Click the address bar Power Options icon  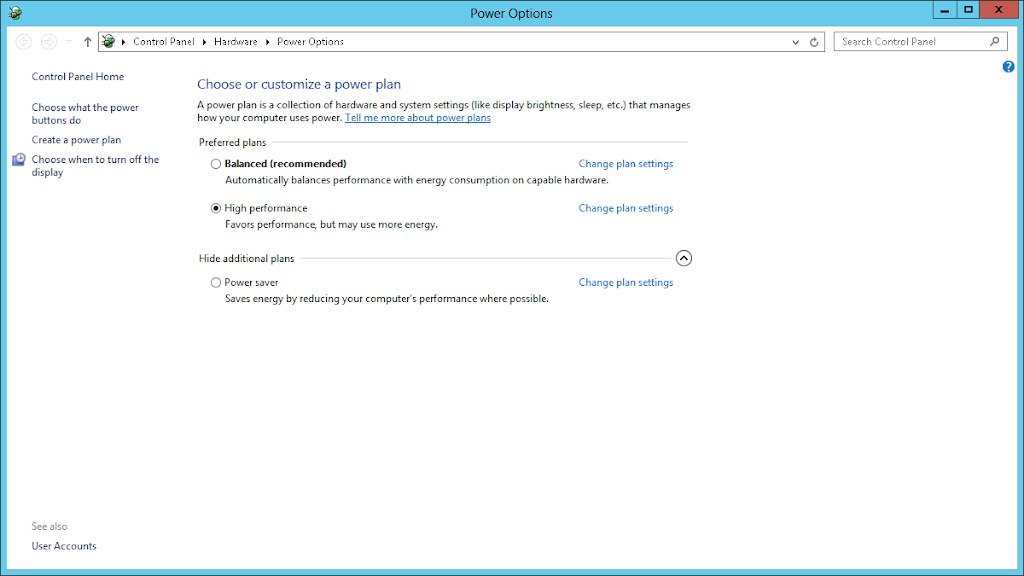(x=108, y=42)
